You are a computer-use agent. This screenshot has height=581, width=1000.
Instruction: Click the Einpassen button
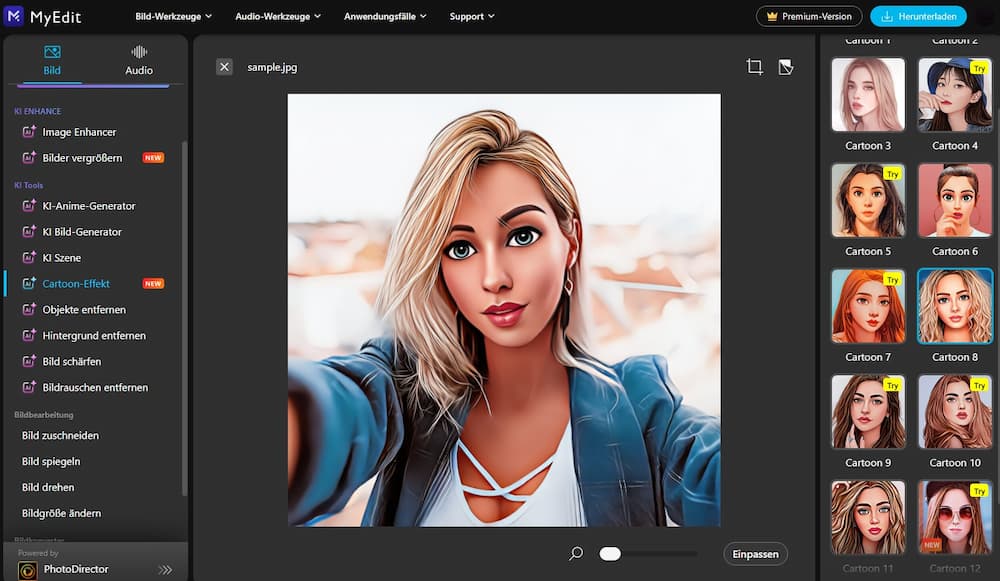click(755, 554)
